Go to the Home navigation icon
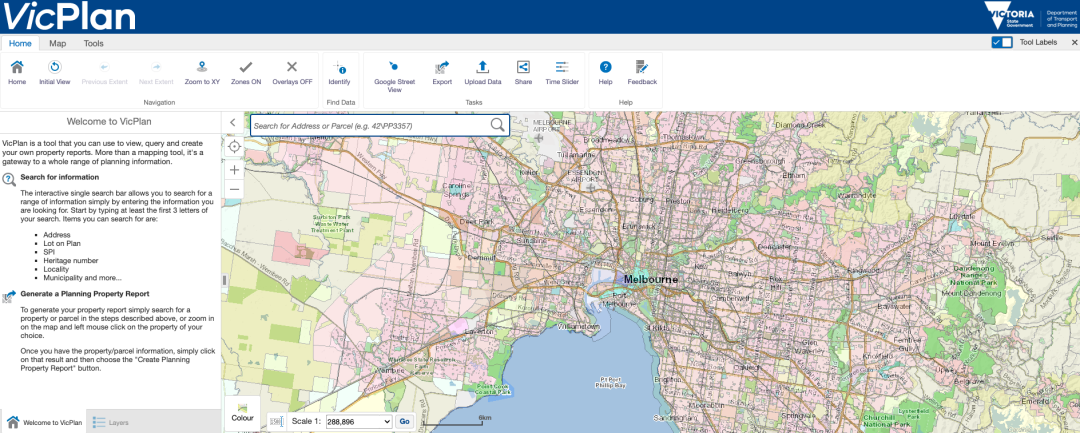Screen dimensions: 1080x433 point(17,72)
